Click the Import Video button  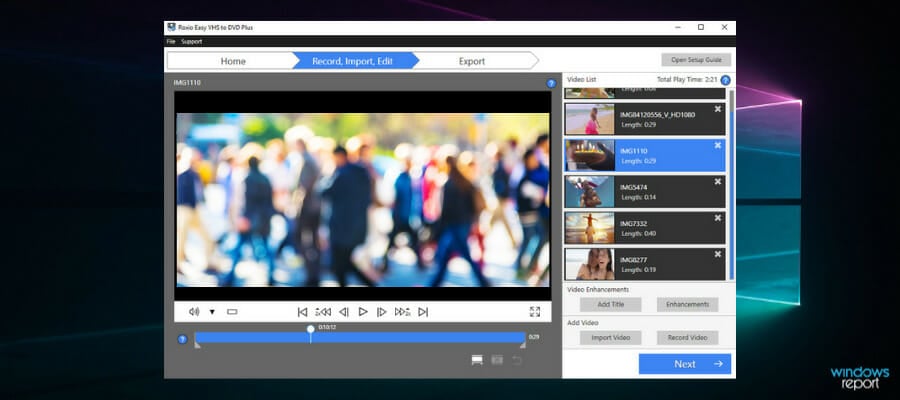point(610,337)
